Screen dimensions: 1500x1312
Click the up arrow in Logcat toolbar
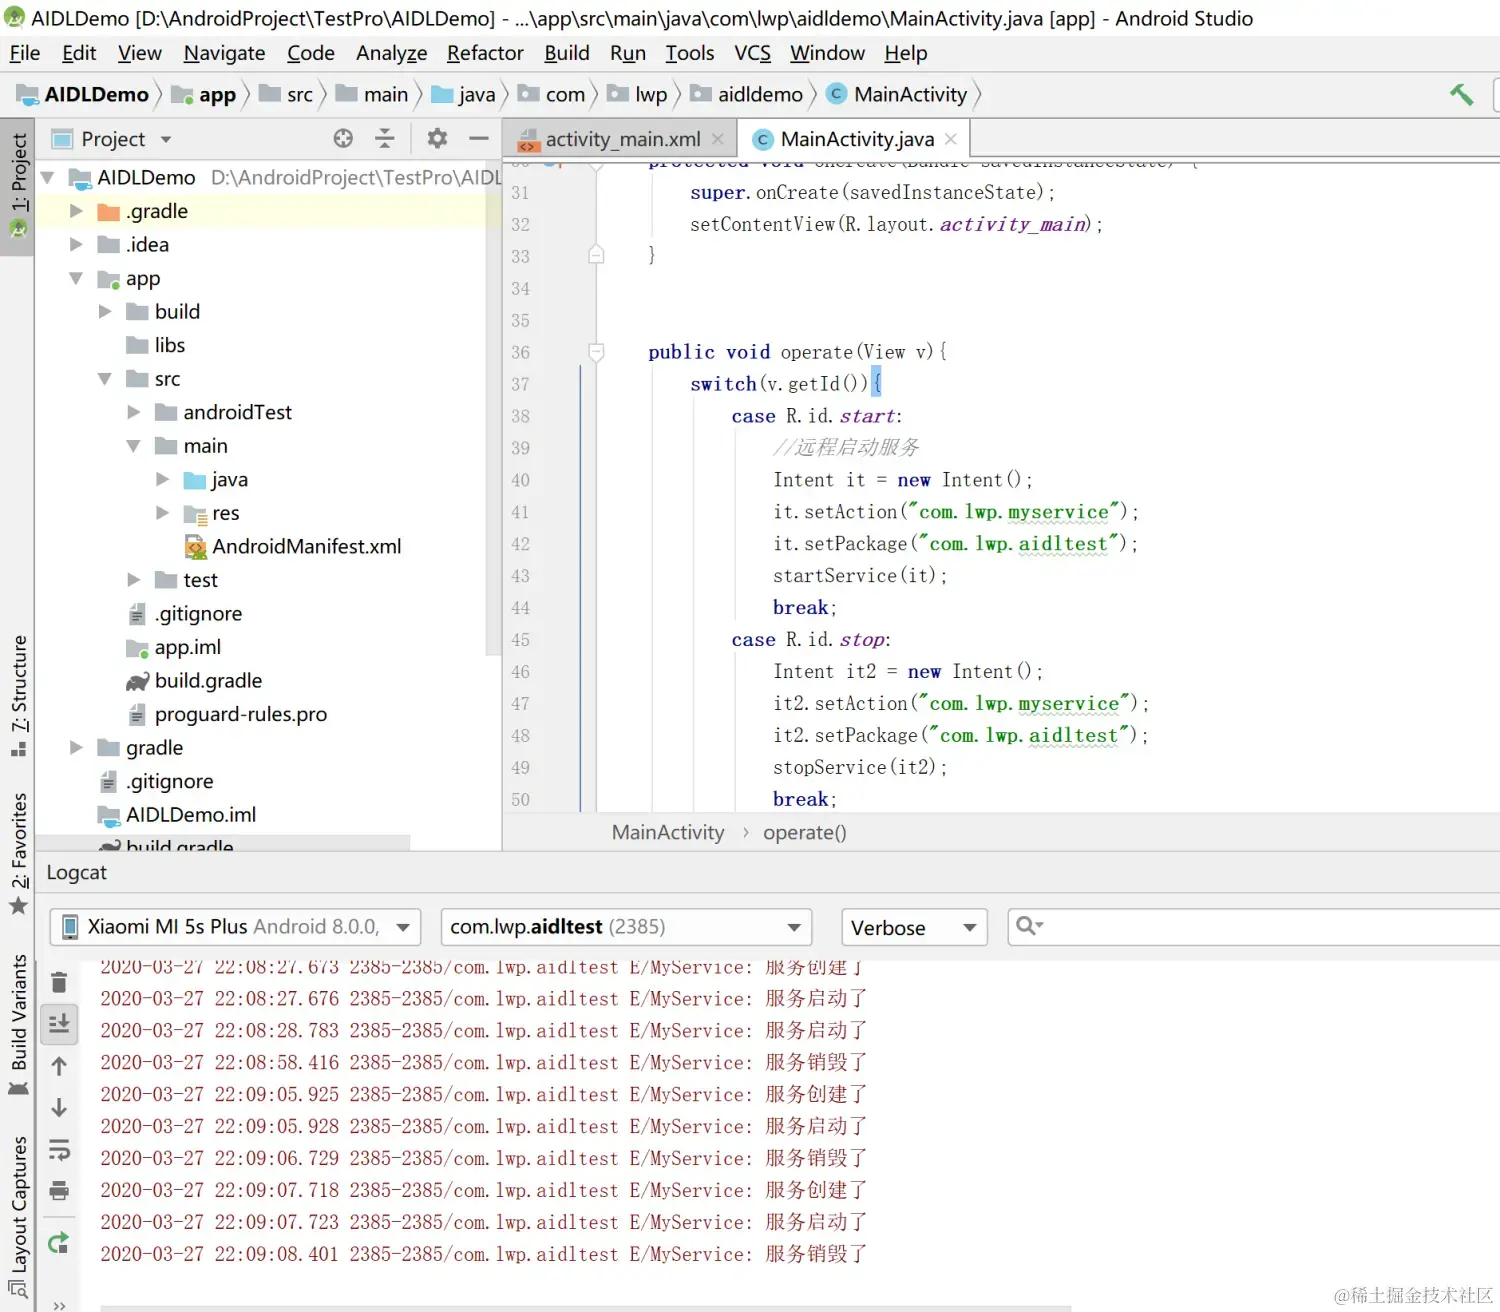pyautogui.click(x=59, y=1066)
